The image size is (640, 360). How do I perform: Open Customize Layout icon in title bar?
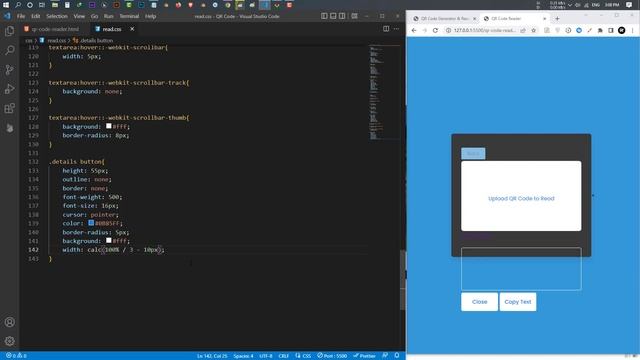(x=354, y=16)
